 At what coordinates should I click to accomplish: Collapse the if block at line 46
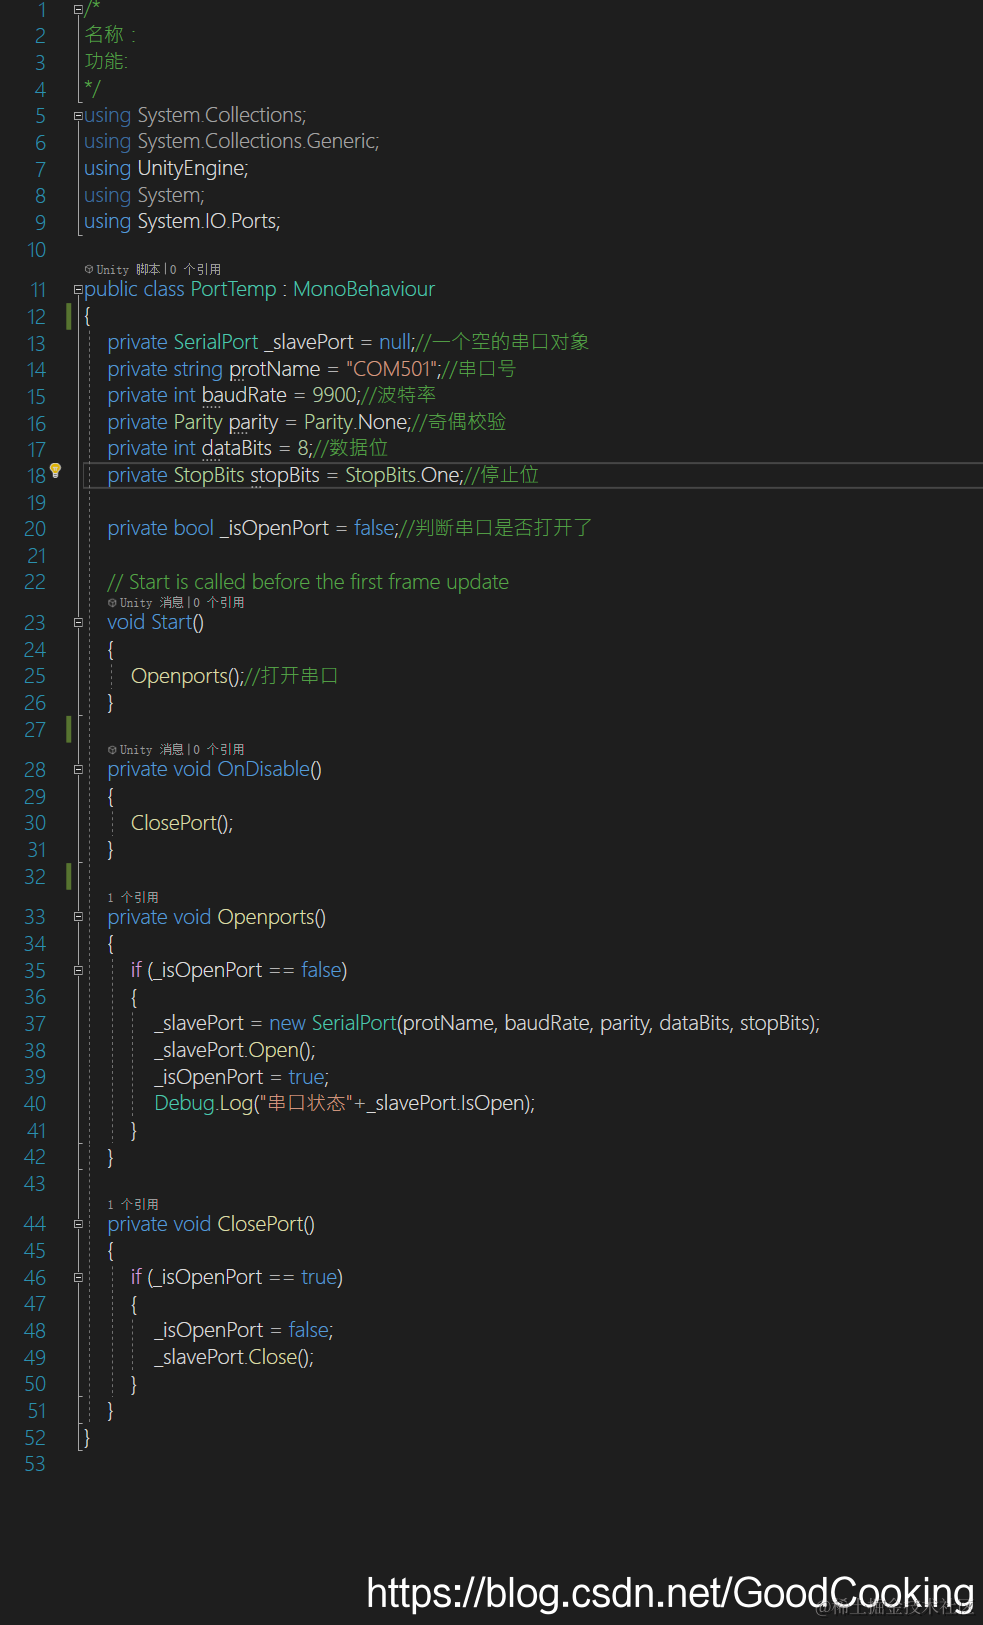tap(78, 1278)
